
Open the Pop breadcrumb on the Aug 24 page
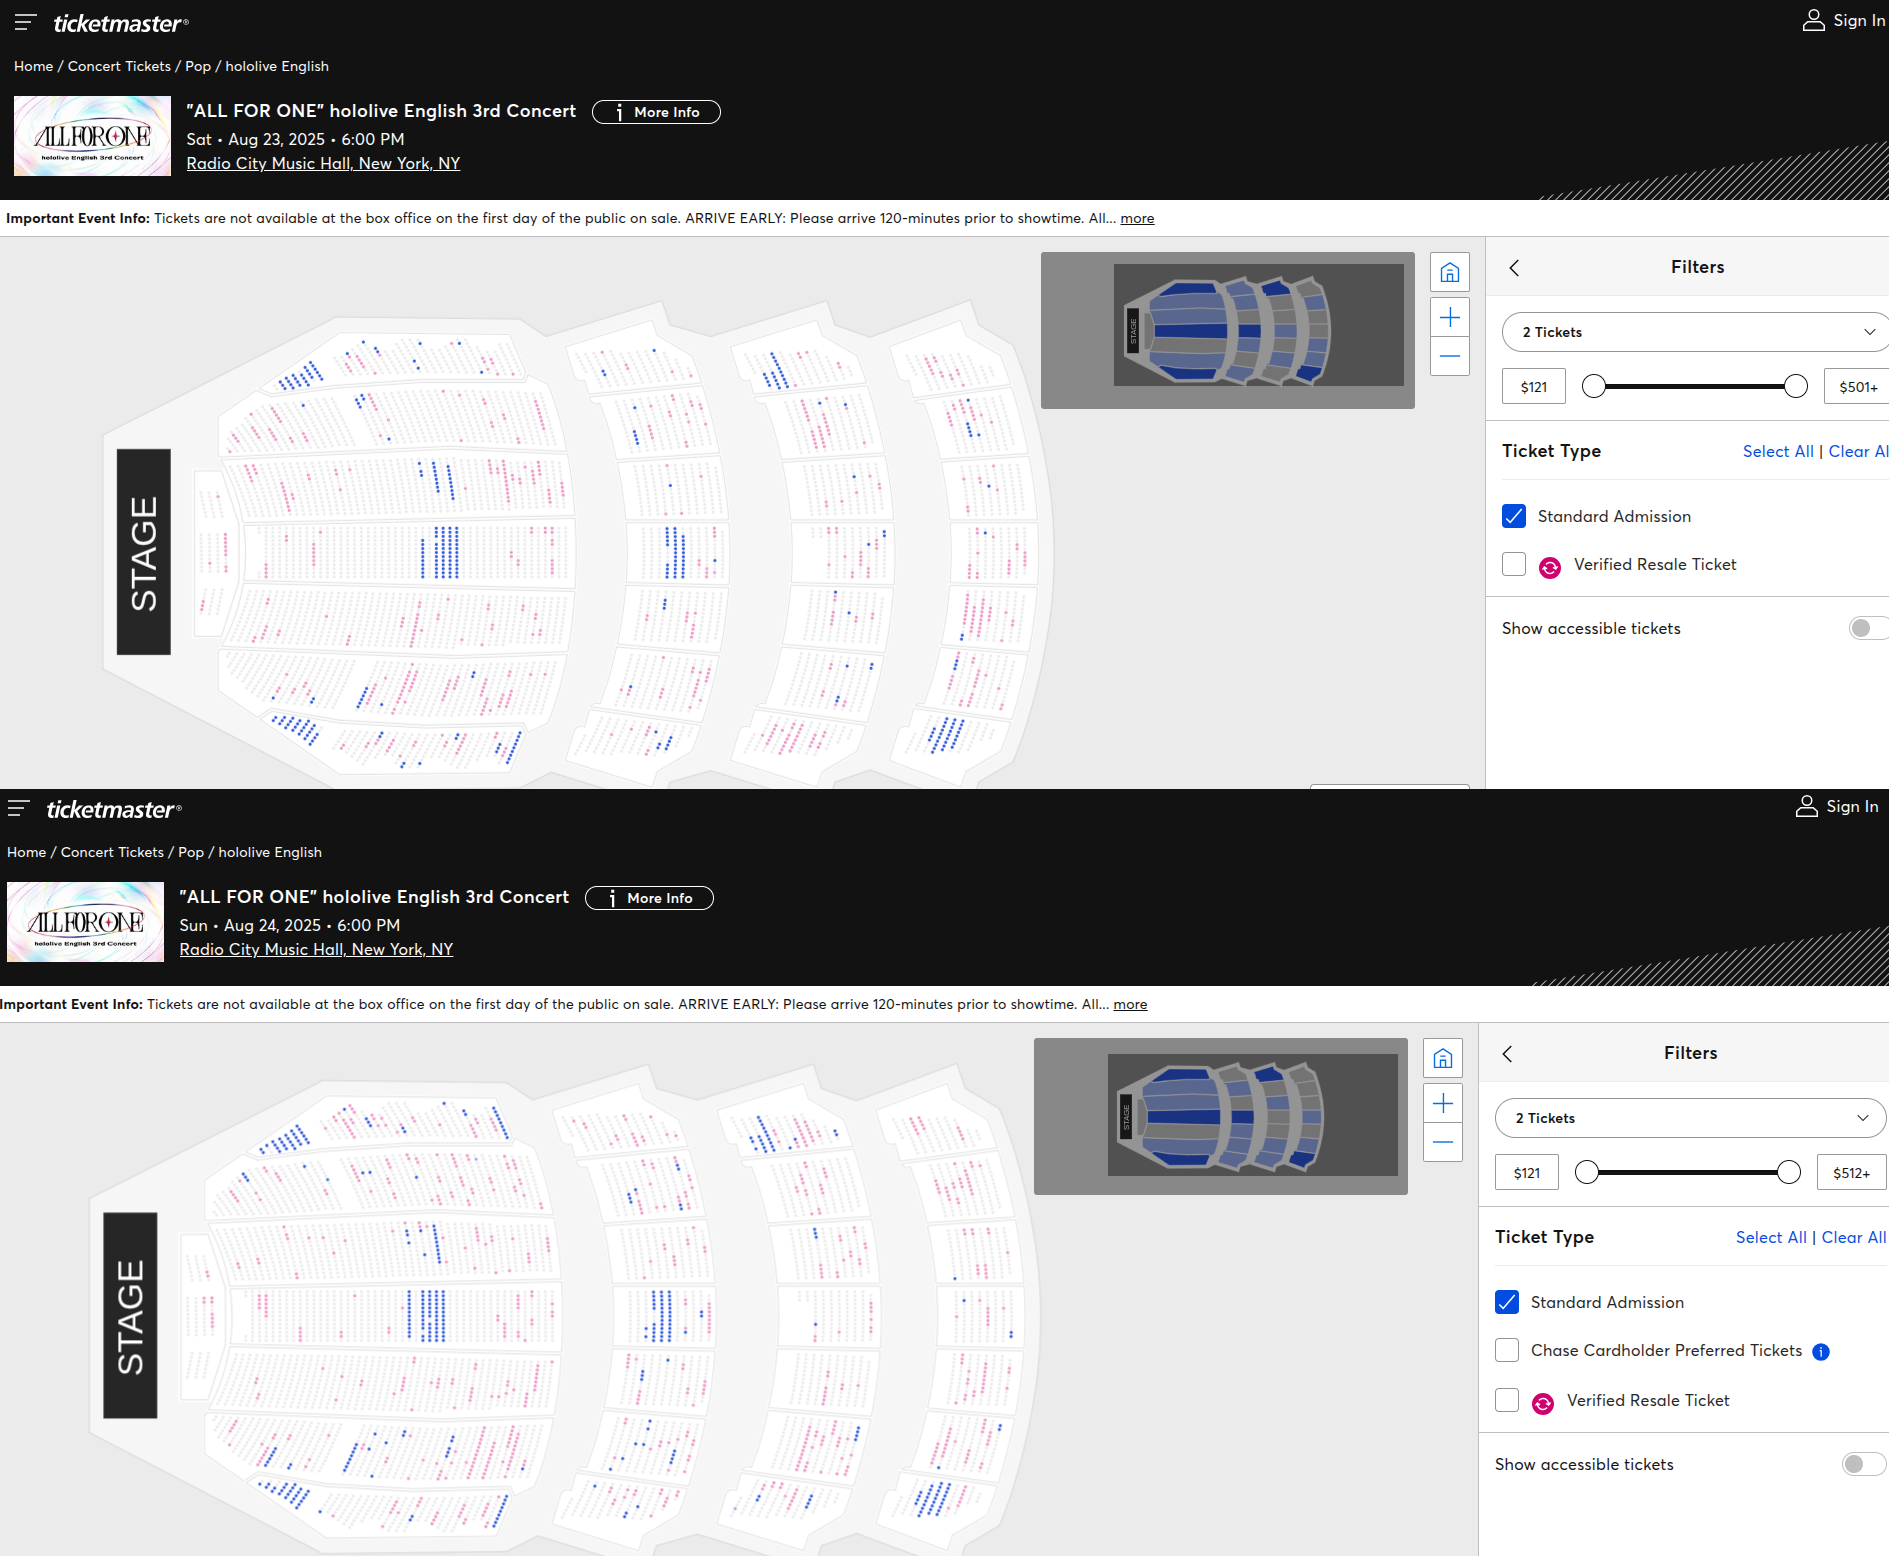(191, 852)
